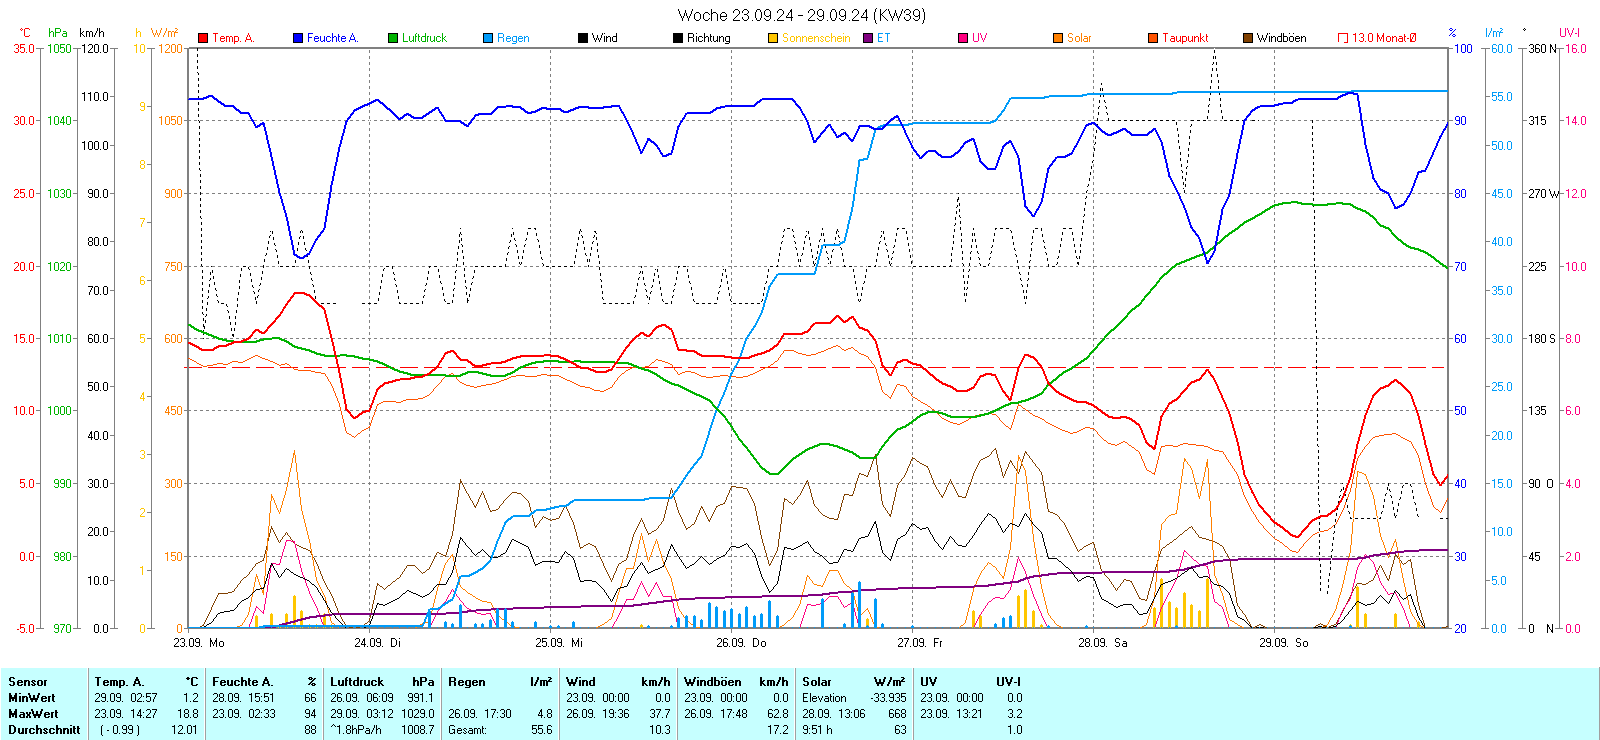Toggle the black Wind legend marker
The height and width of the screenshot is (740, 1600).
coord(583,38)
